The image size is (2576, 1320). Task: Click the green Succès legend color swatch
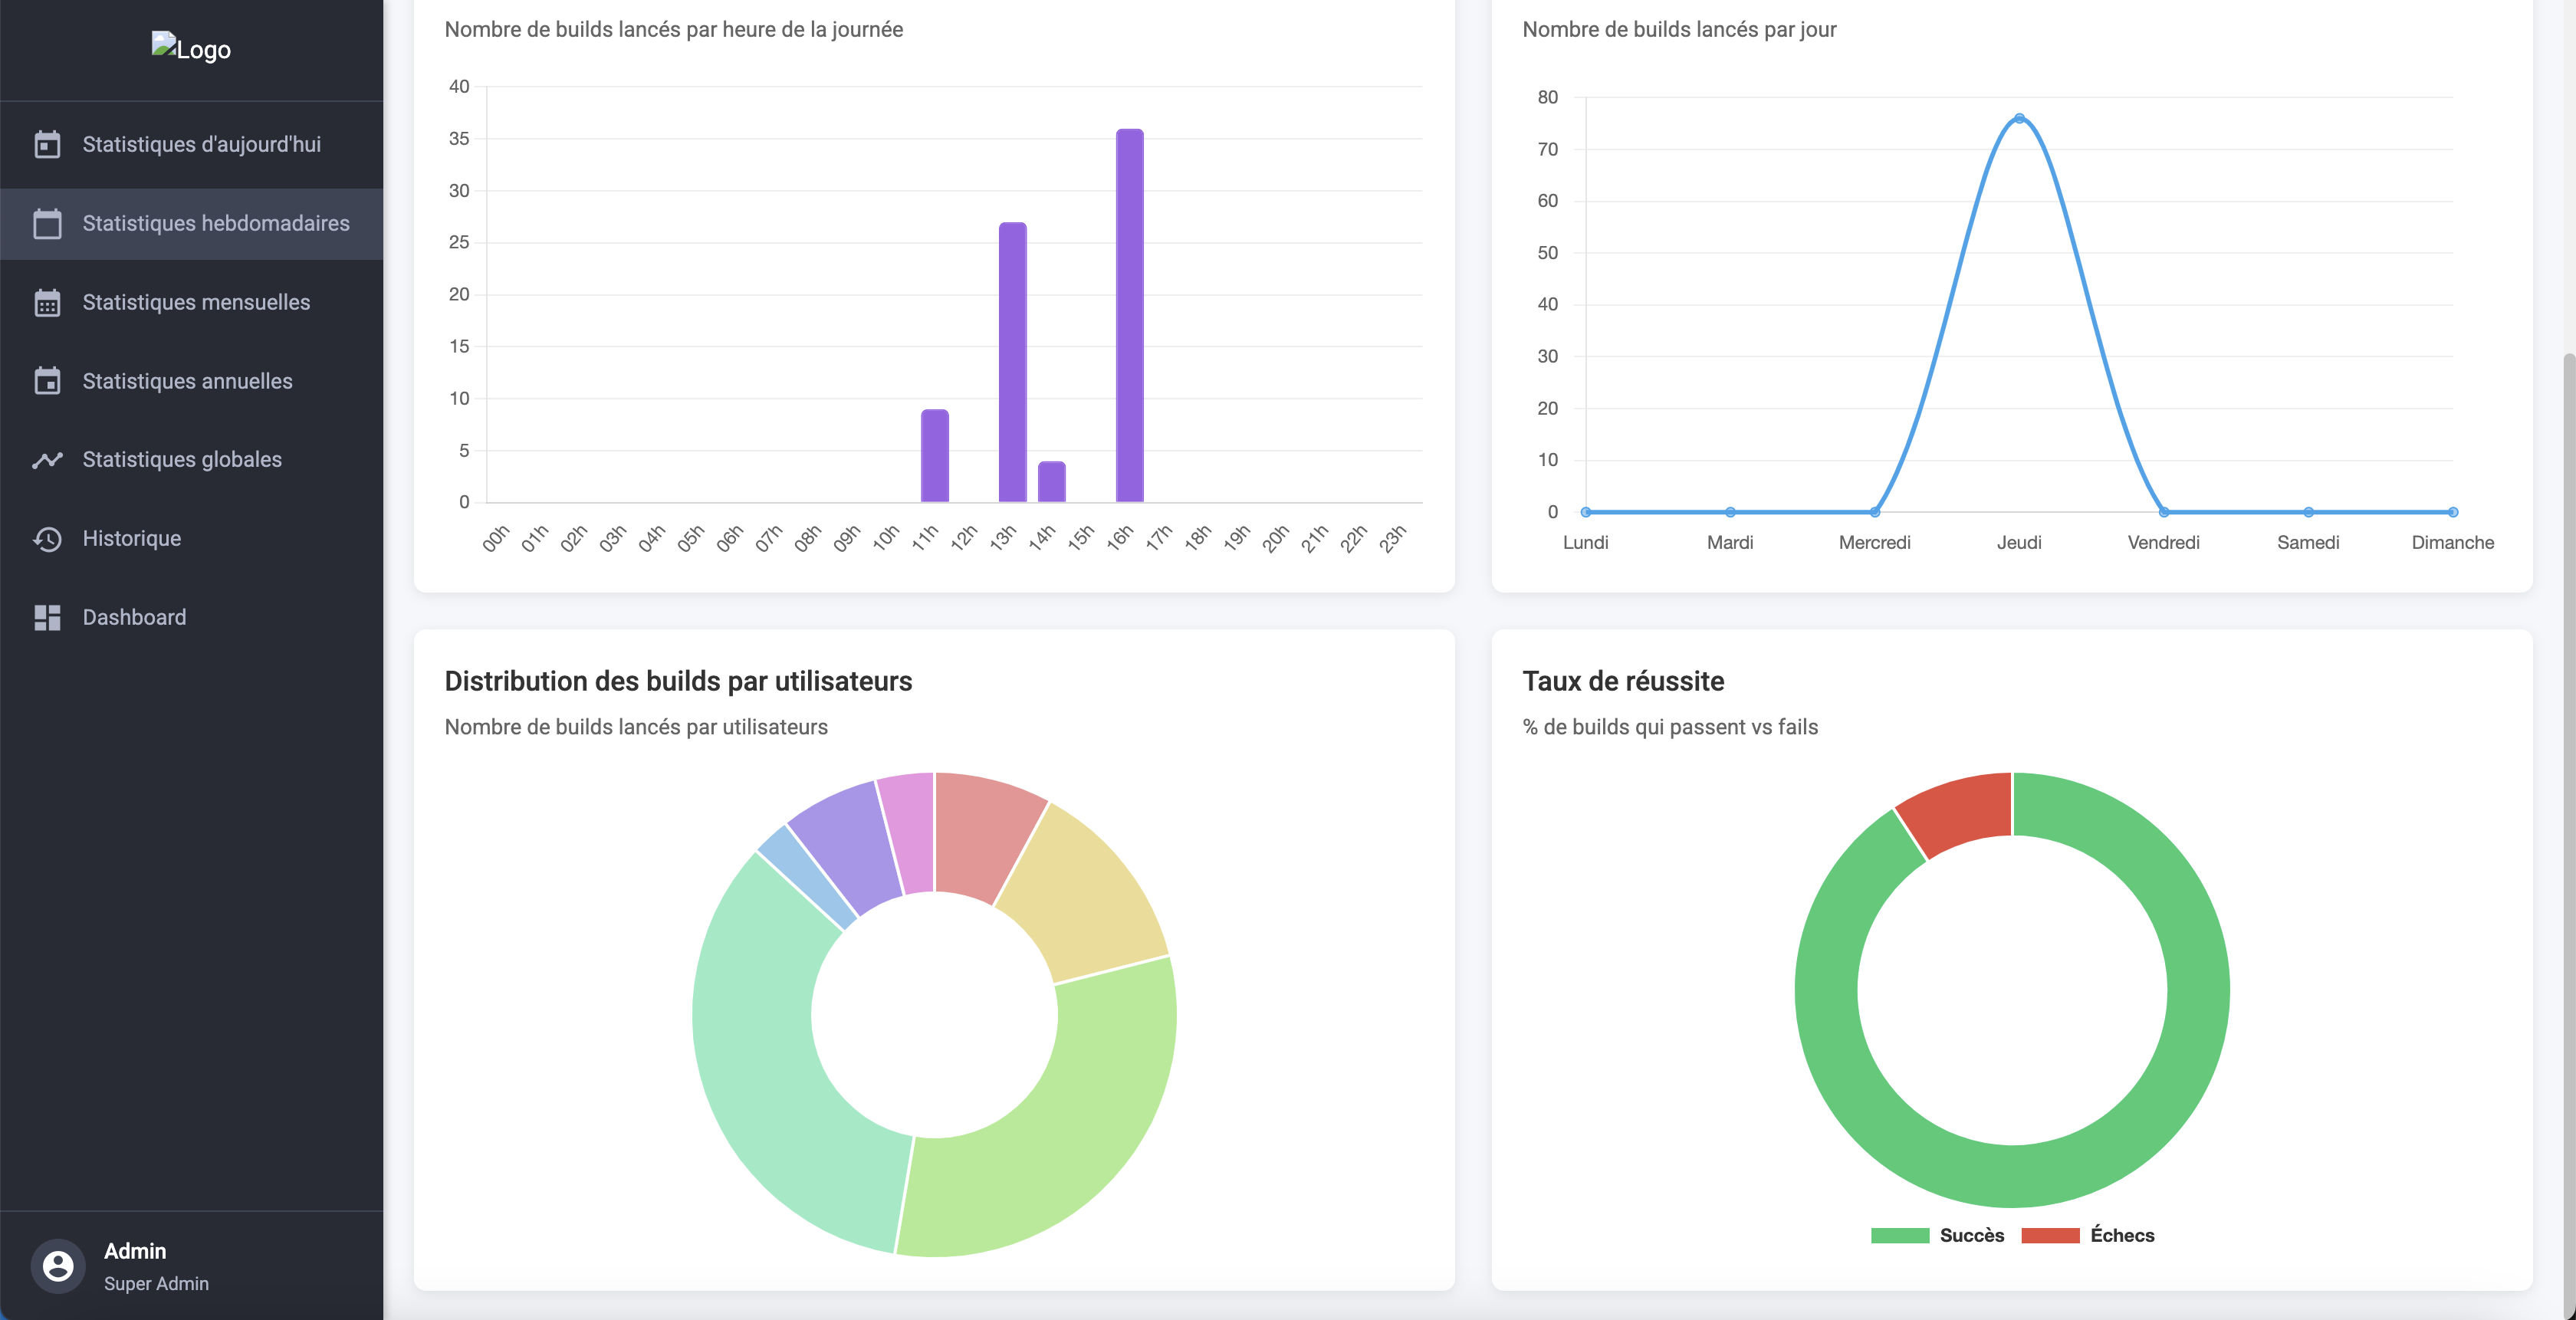pyautogui.click(x=1900, y=1235)
